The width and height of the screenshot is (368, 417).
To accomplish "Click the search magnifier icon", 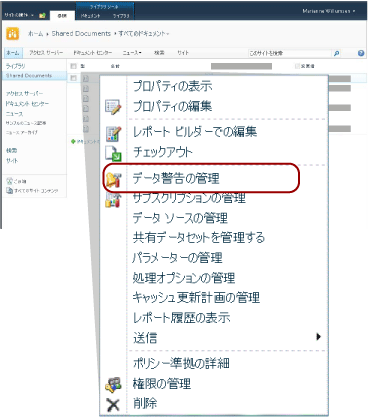I will (x=336, y=53).
